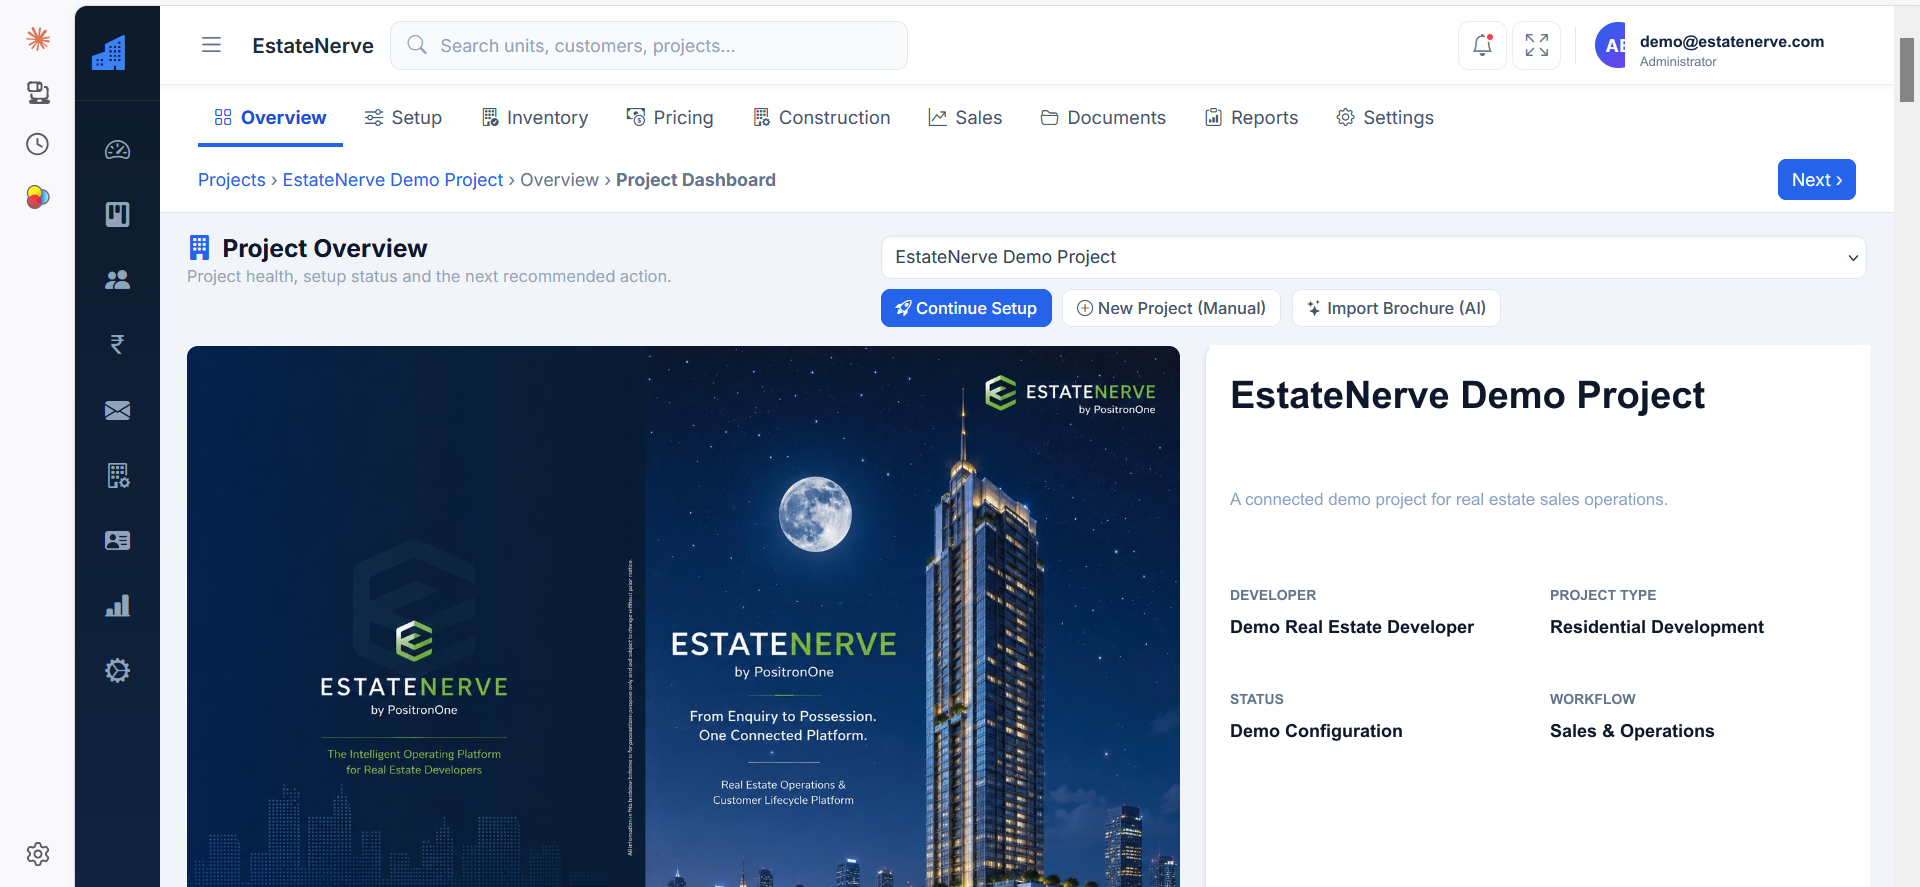This screenshot has height=887, width=1920.
Task: Click demo@estatenerve.com account name
Action: tap(1732, 41)
